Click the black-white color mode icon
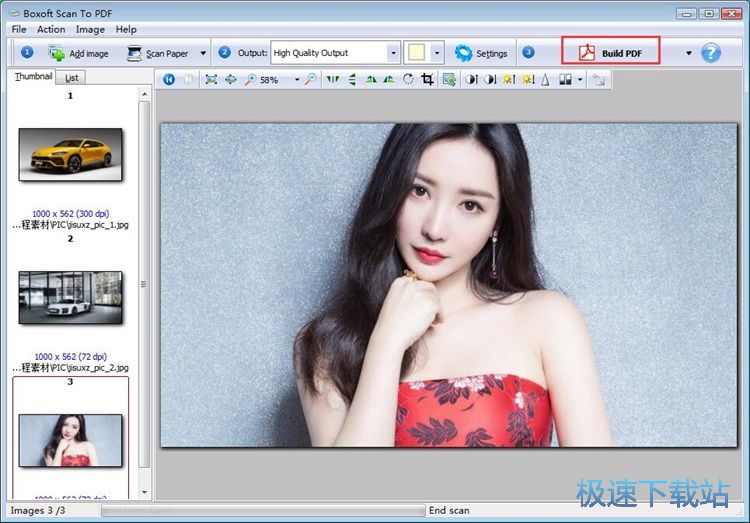750x523 pixels. 565,79
